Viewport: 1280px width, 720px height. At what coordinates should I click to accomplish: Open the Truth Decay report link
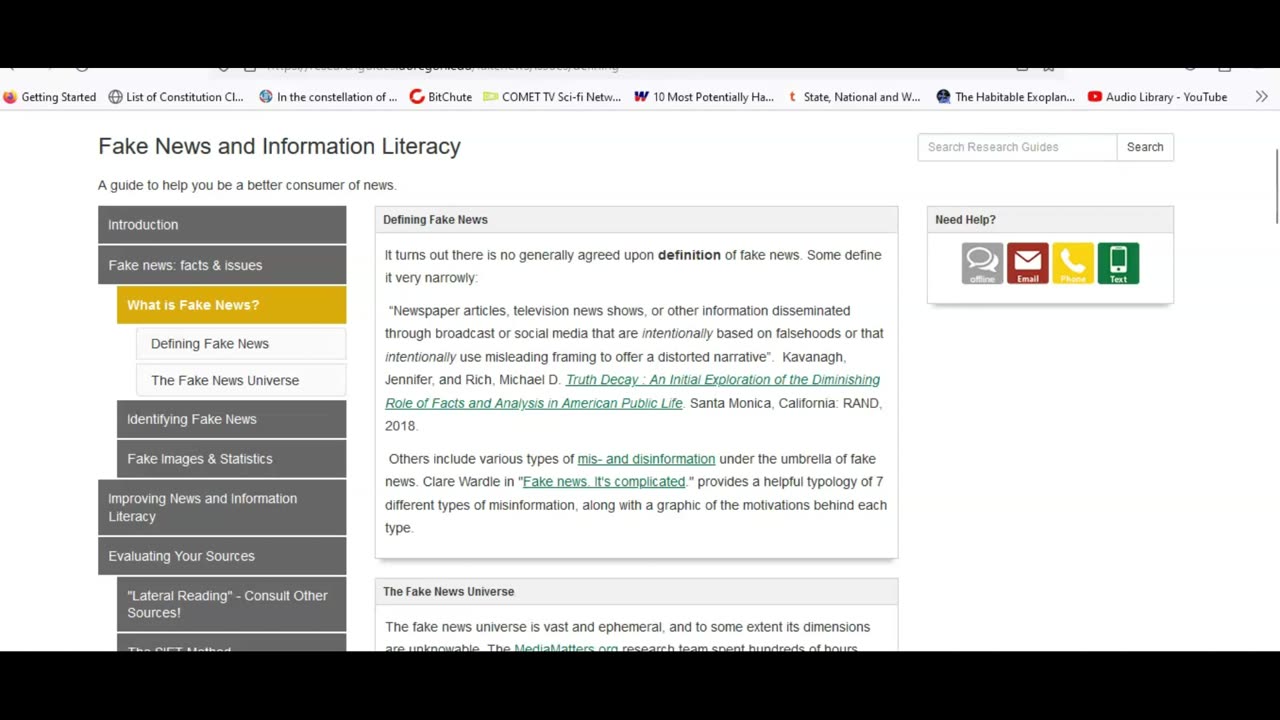pos(632,391)
